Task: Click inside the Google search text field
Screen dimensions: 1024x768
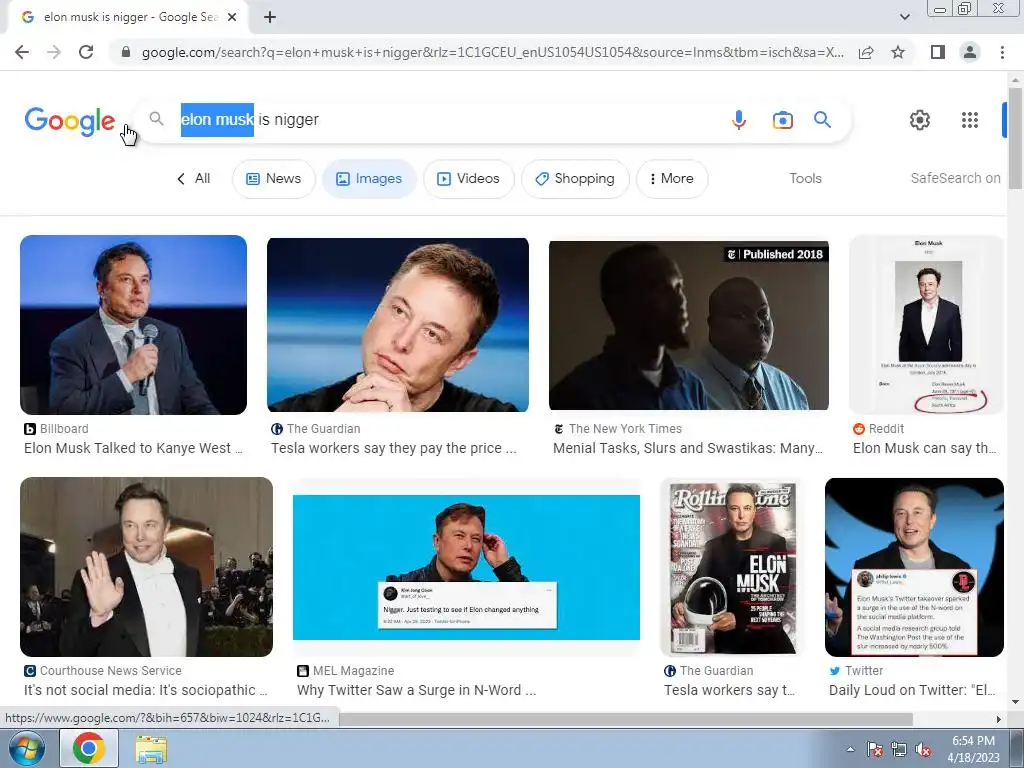Action: (x=451, y=120)
